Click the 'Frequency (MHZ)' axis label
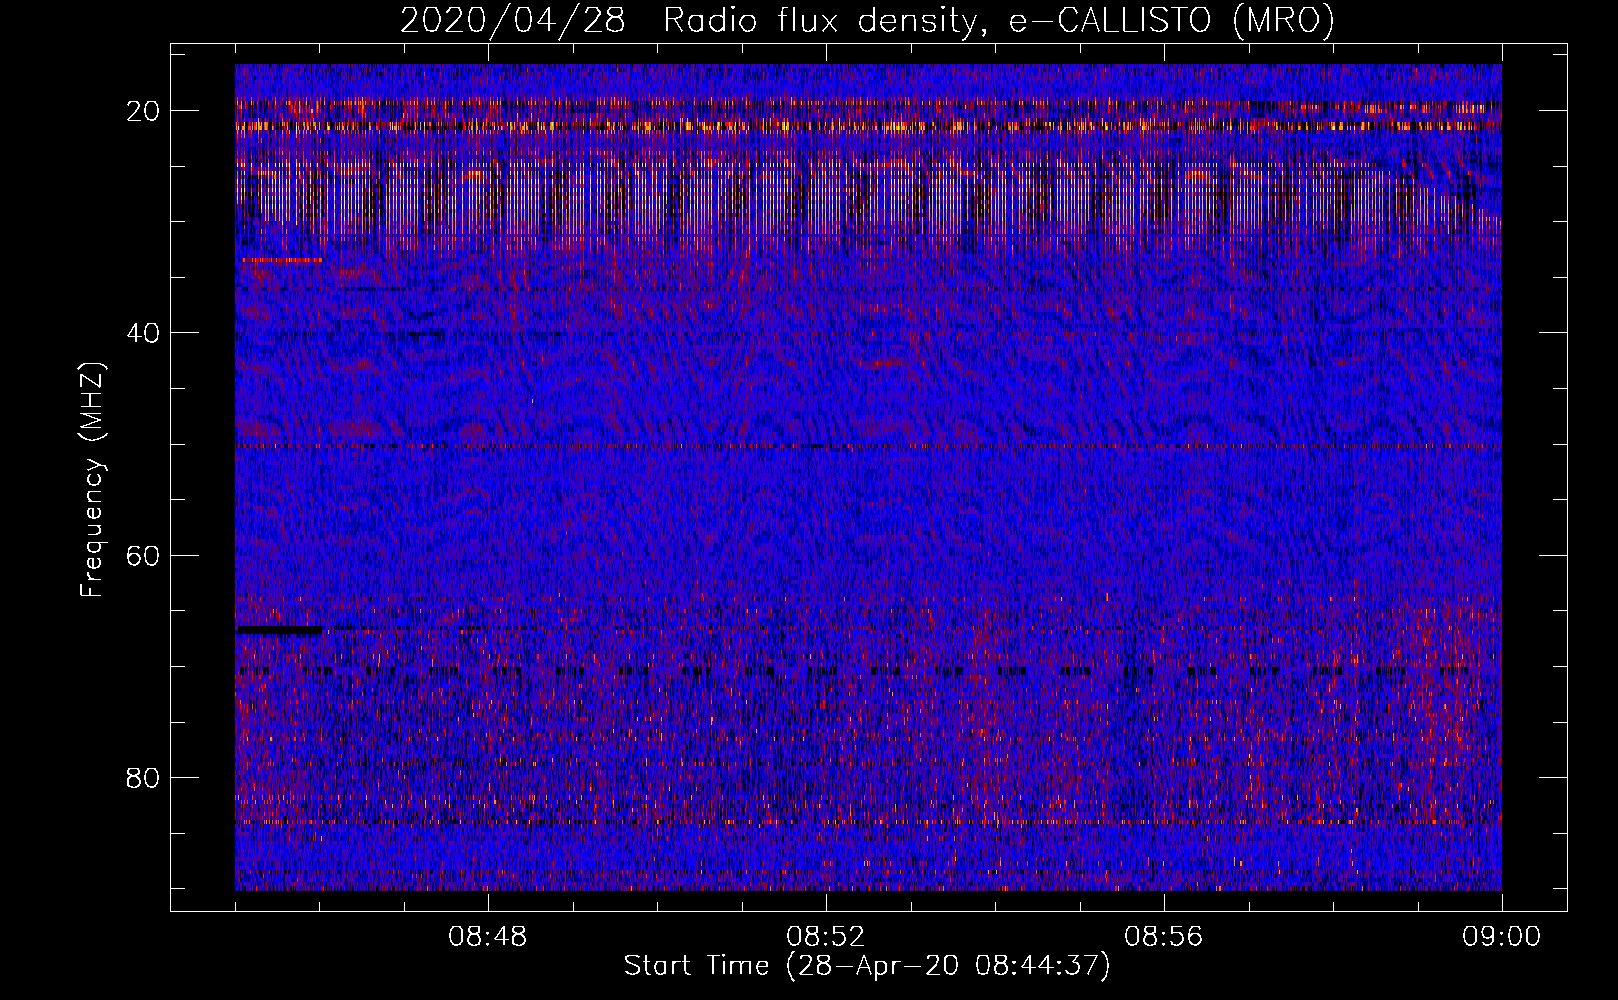Viewport: 1618px width, 1000px height. click(92, 479)
